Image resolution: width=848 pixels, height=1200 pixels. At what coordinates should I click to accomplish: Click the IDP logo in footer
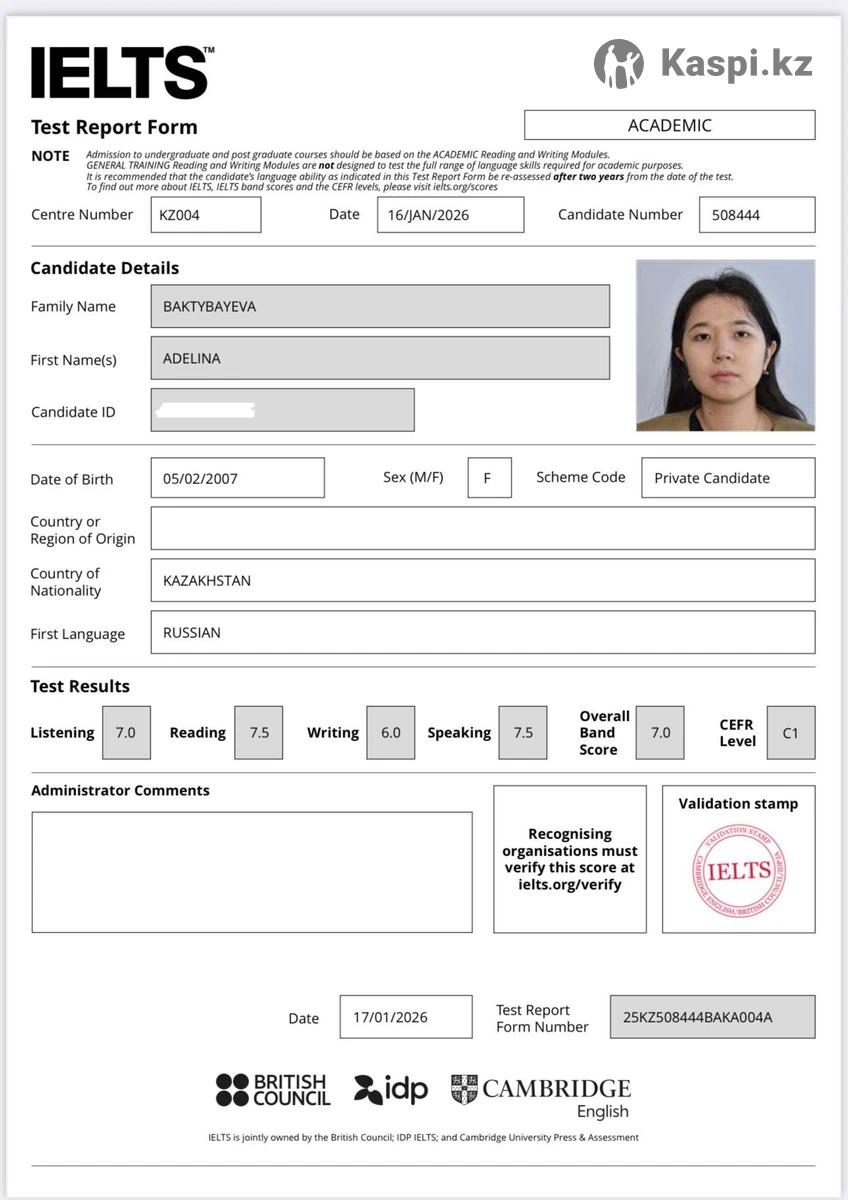[391, 1089]
